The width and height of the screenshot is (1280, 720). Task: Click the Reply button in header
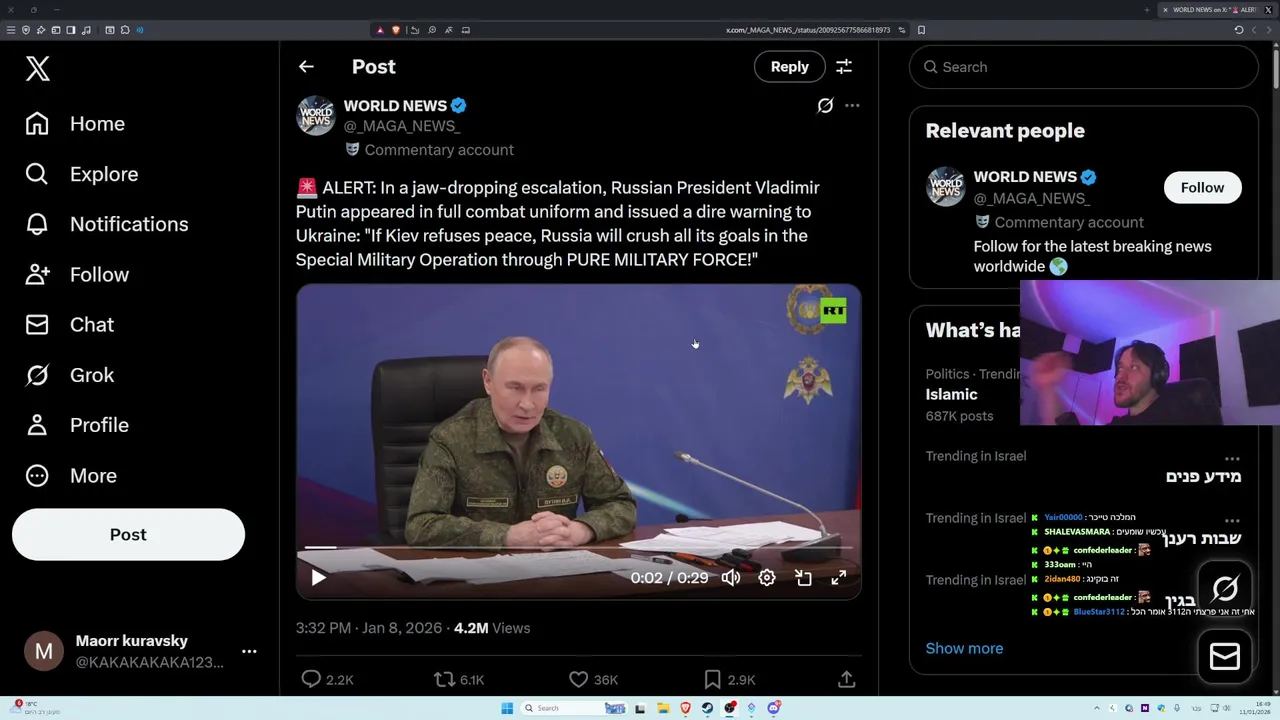(789, 67)
